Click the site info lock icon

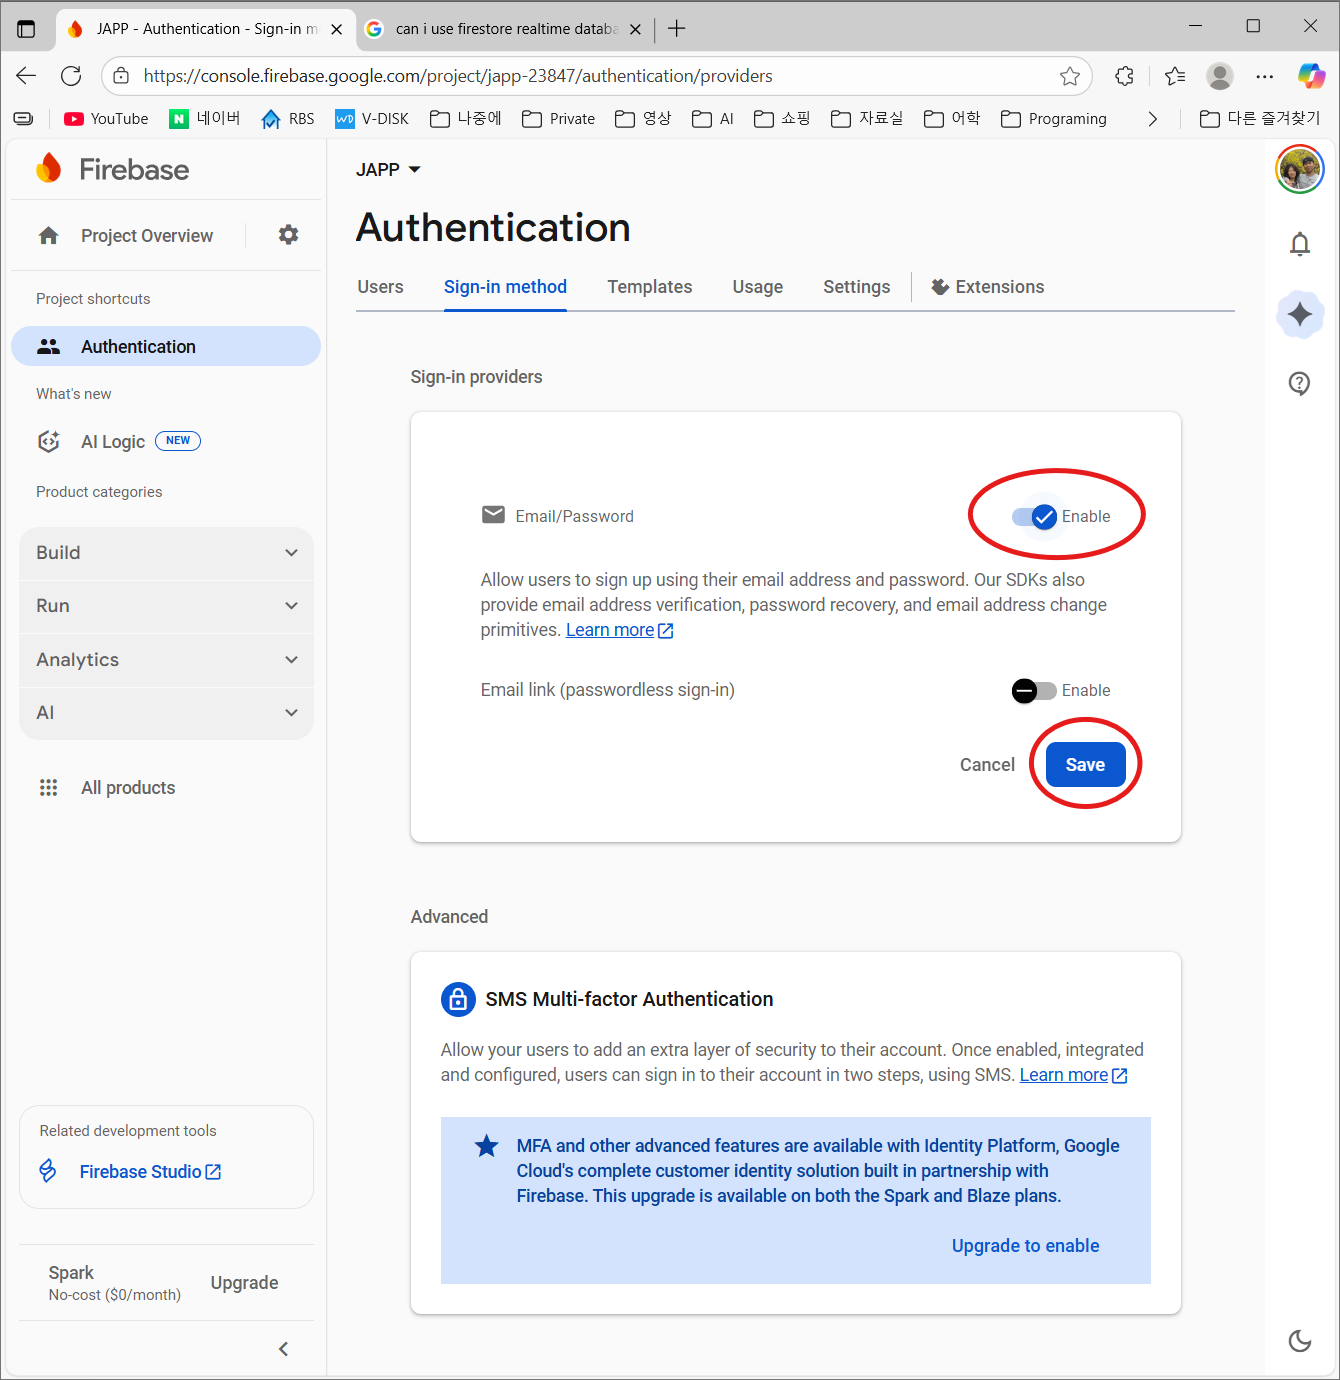(121, 76)
